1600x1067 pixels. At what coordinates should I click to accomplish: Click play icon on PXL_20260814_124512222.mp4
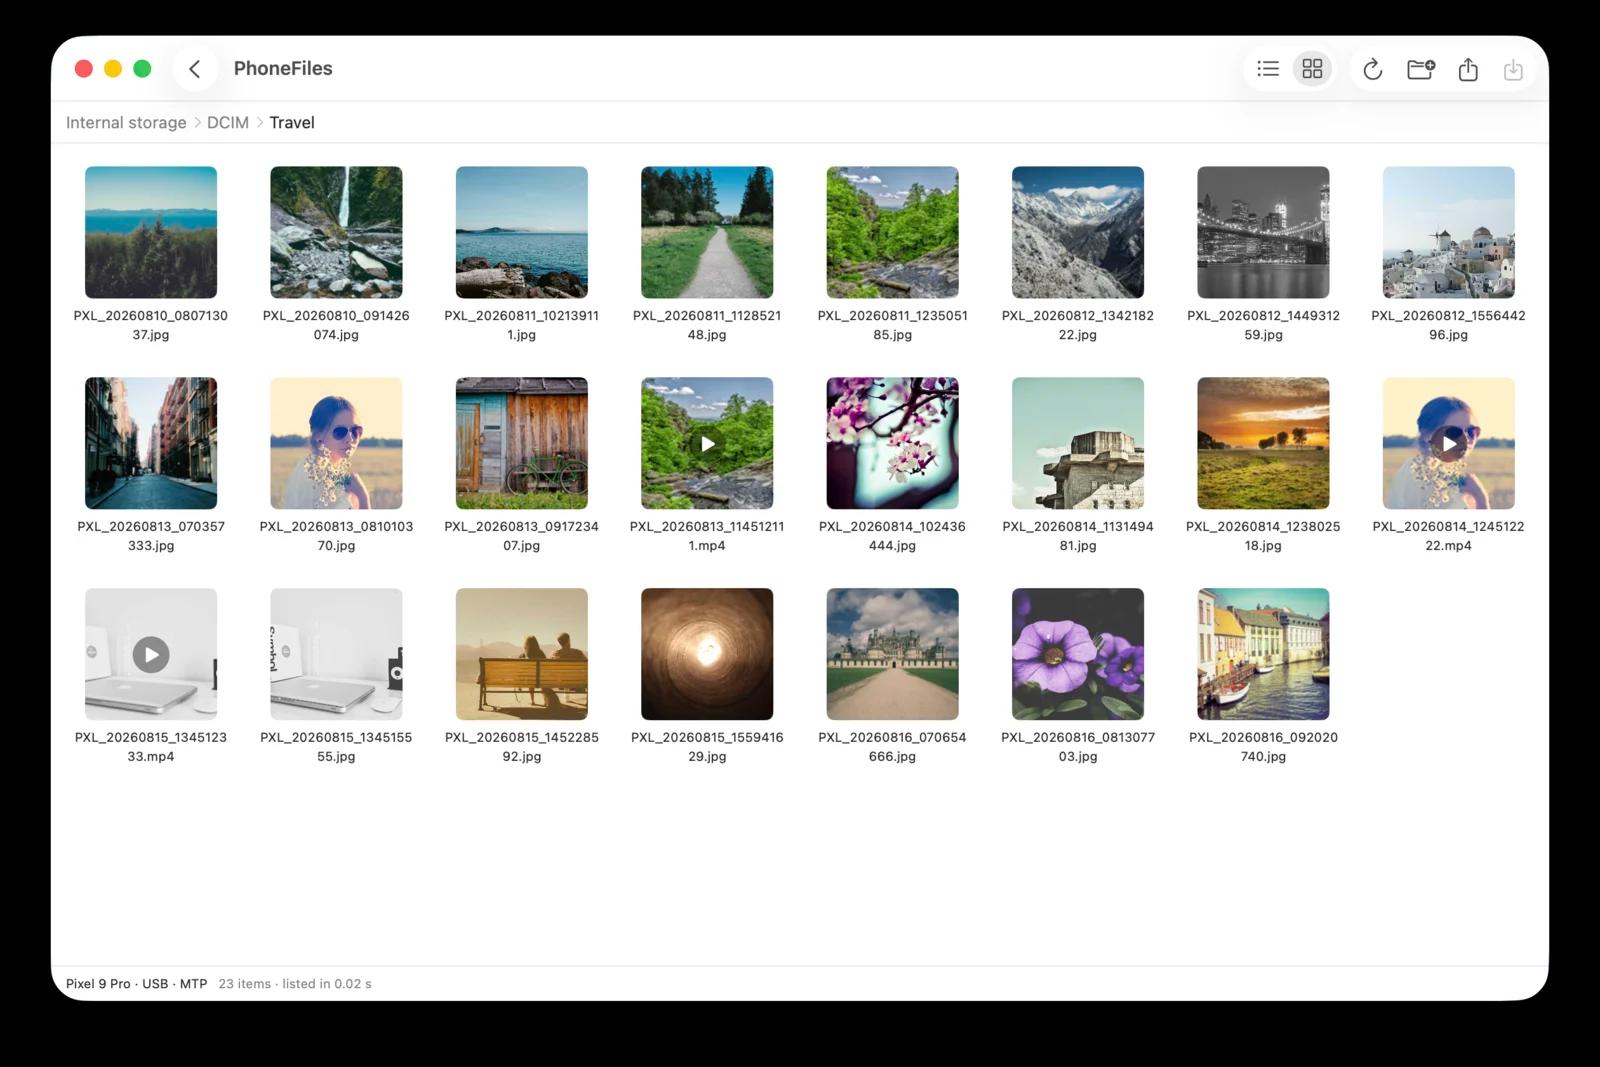[x=1449, y=443]
